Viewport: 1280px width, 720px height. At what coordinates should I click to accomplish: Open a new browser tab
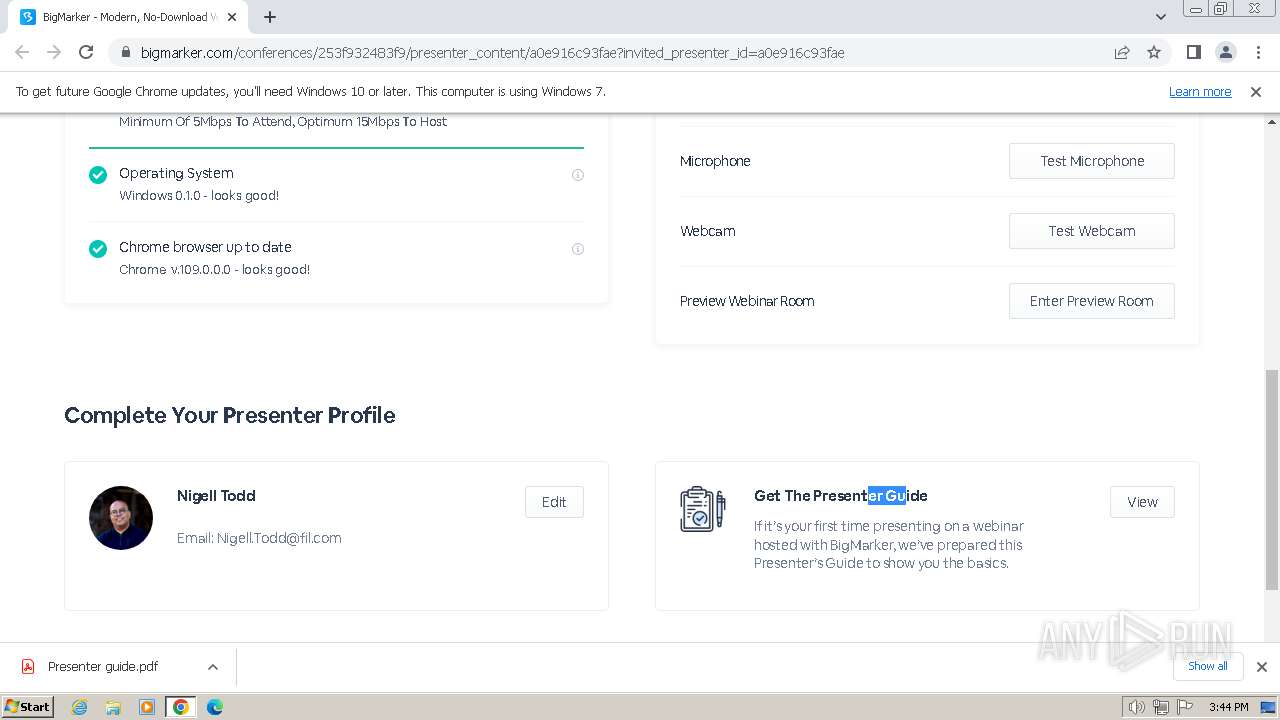[270, 17]
